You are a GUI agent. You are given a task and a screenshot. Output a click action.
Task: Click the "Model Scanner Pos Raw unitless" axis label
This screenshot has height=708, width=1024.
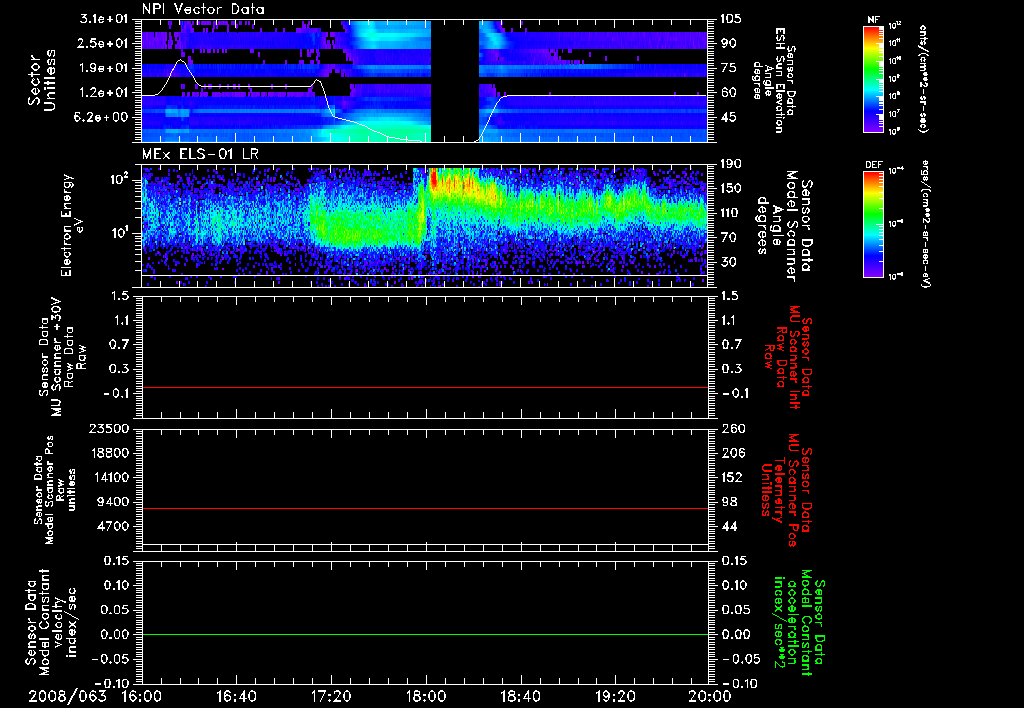point(55,490)
